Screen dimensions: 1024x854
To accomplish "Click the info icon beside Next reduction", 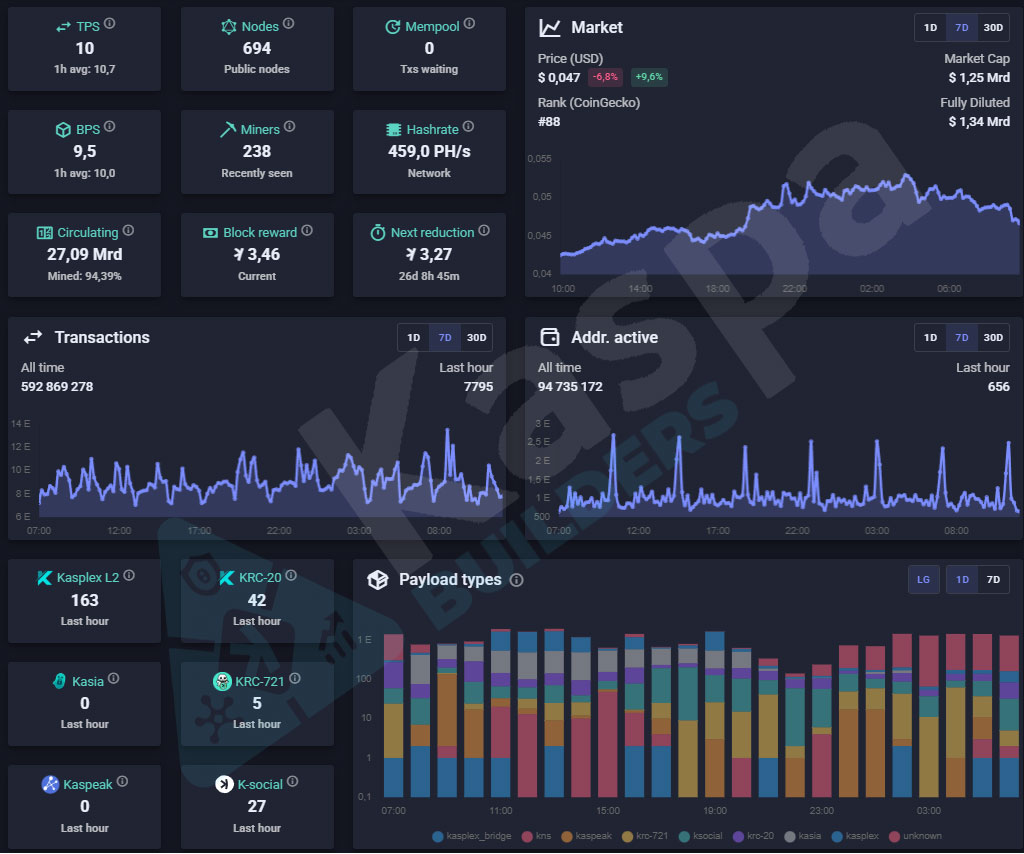I will click(x=484, y=230).
